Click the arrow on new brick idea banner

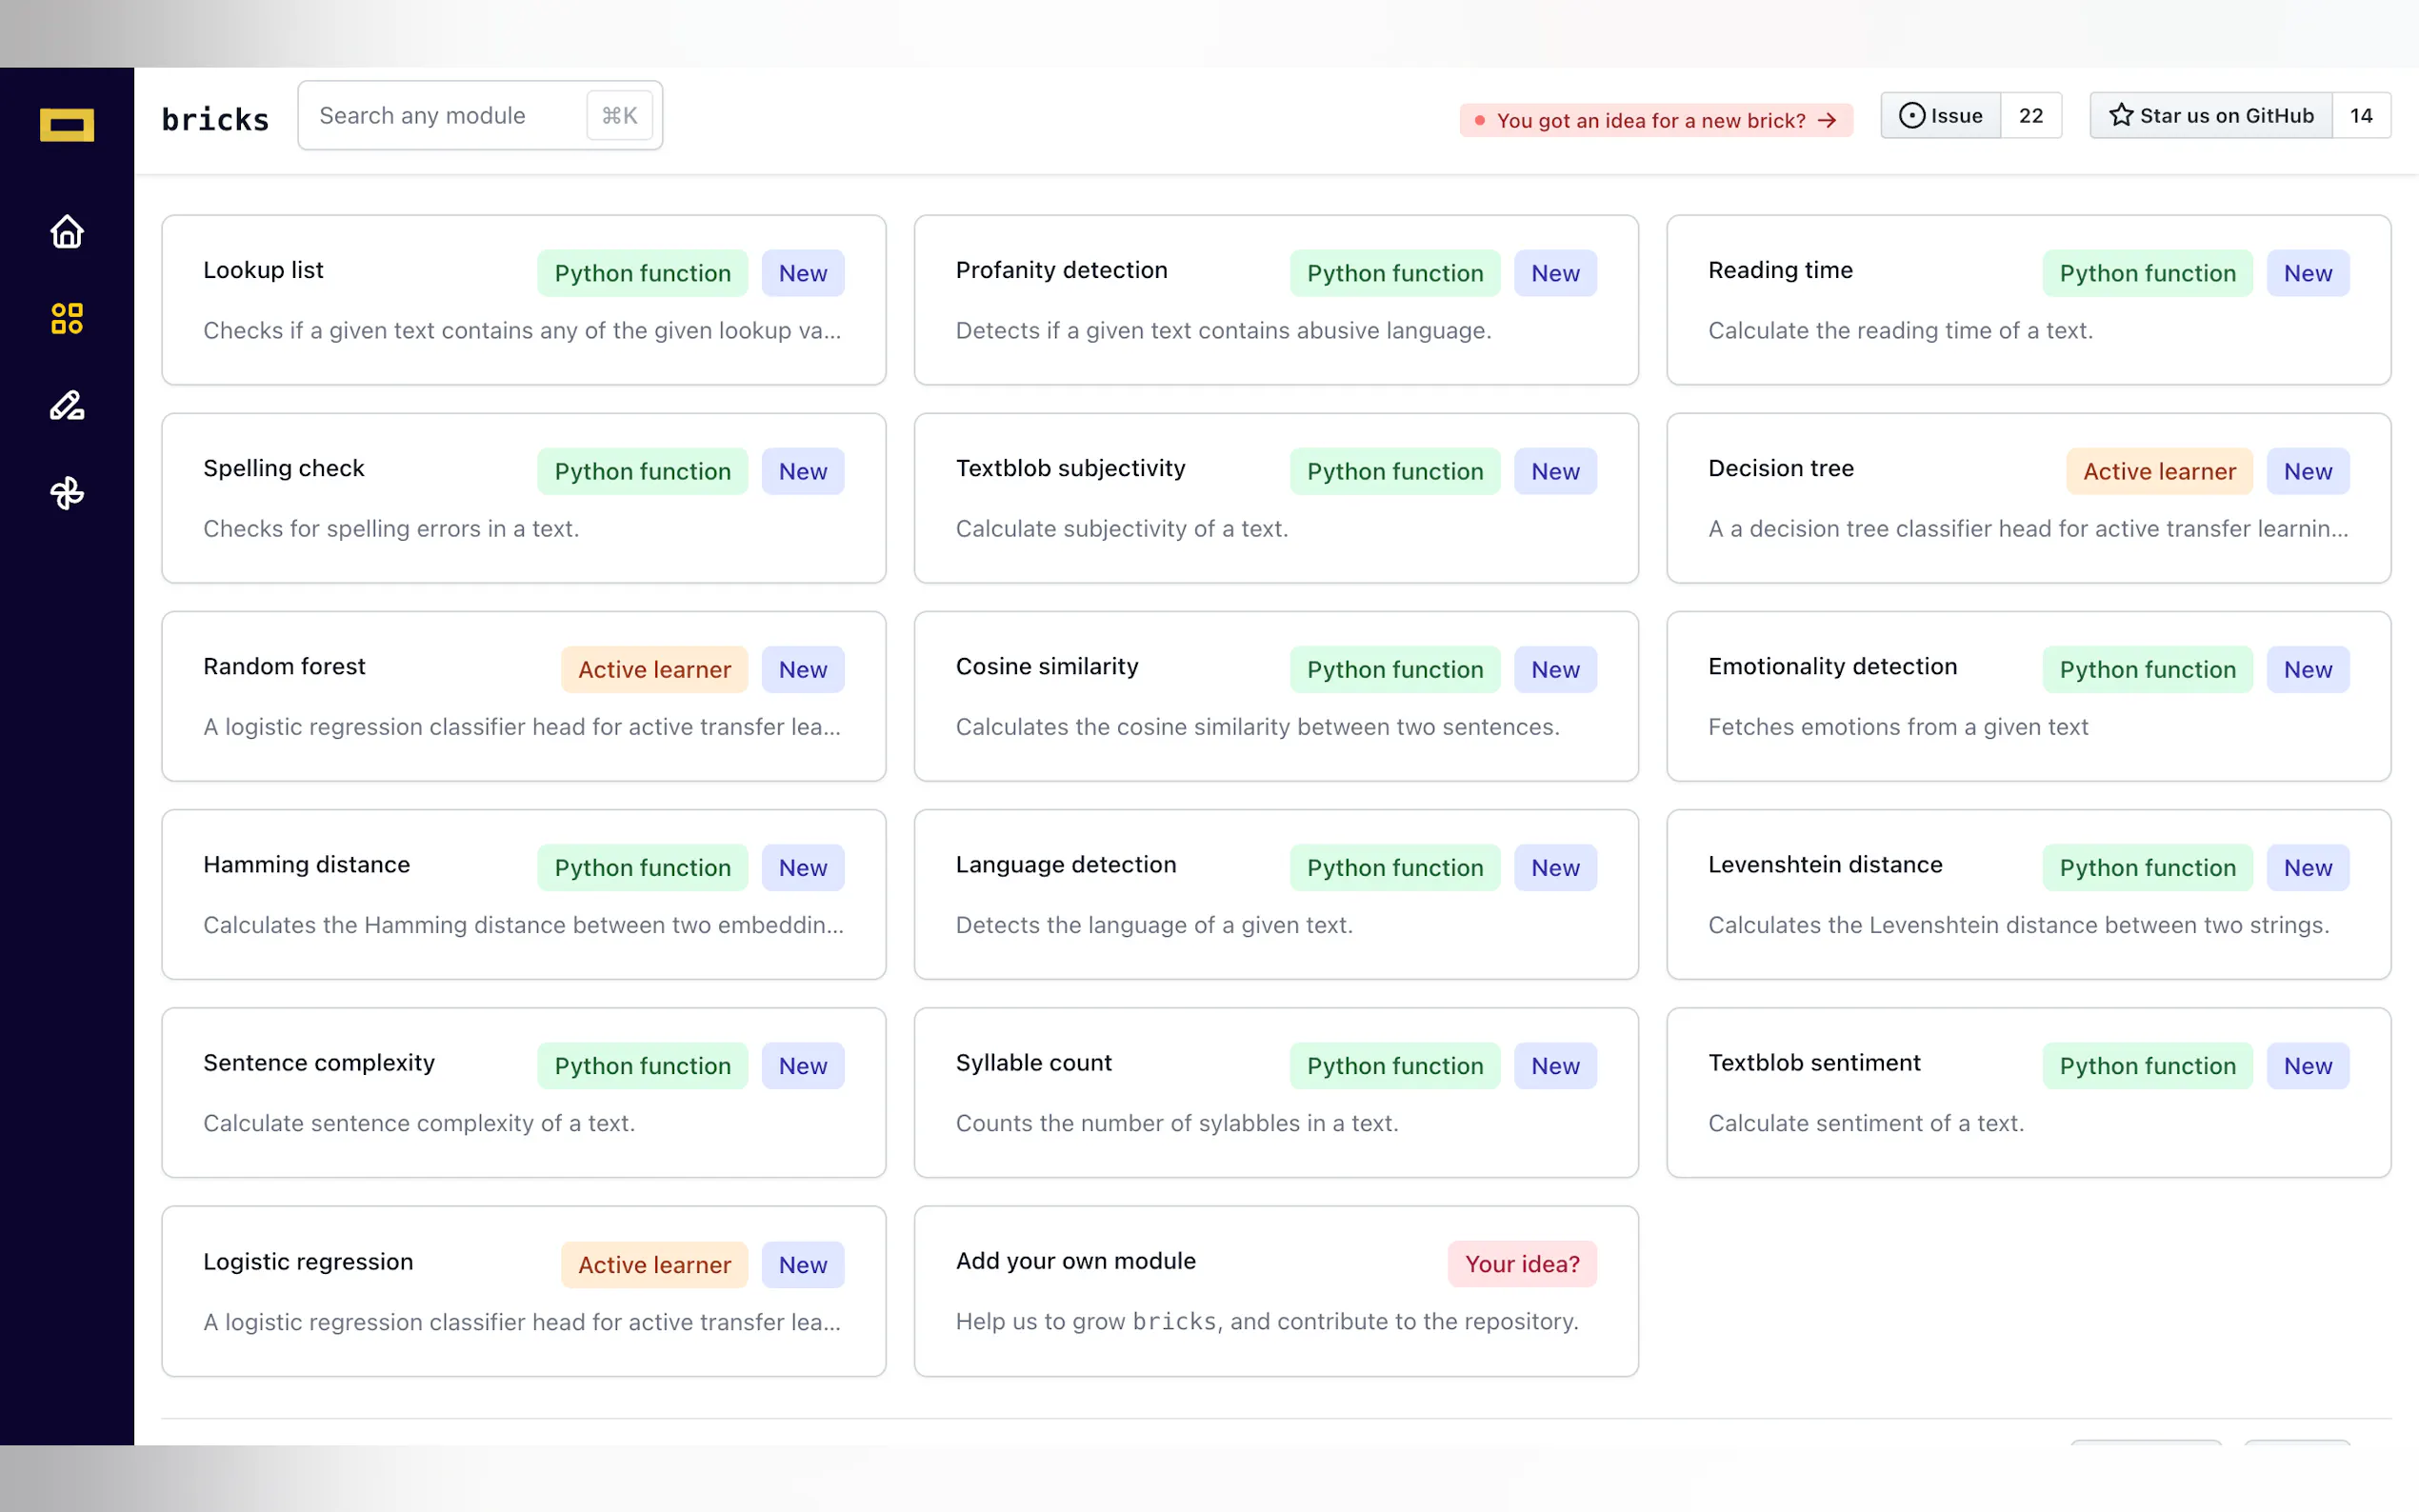pyautogui.click(x=1827, y=121)
